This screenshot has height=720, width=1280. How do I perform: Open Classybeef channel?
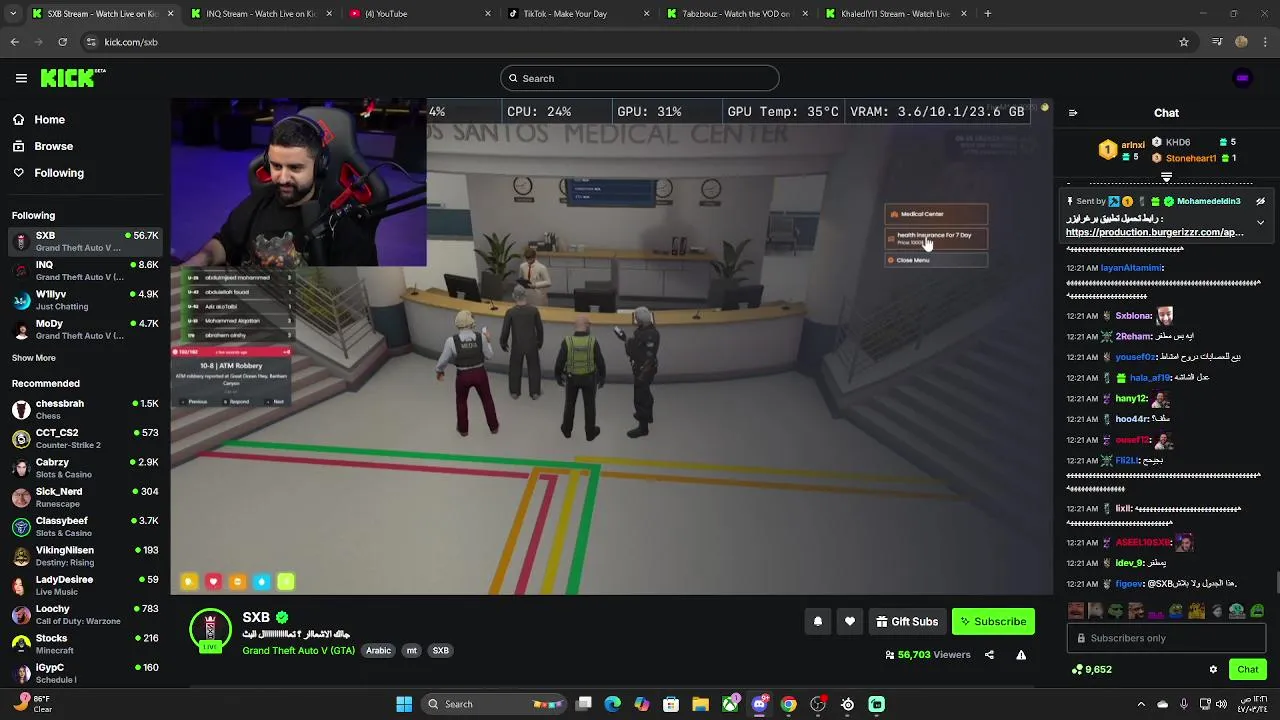point(85,526)
